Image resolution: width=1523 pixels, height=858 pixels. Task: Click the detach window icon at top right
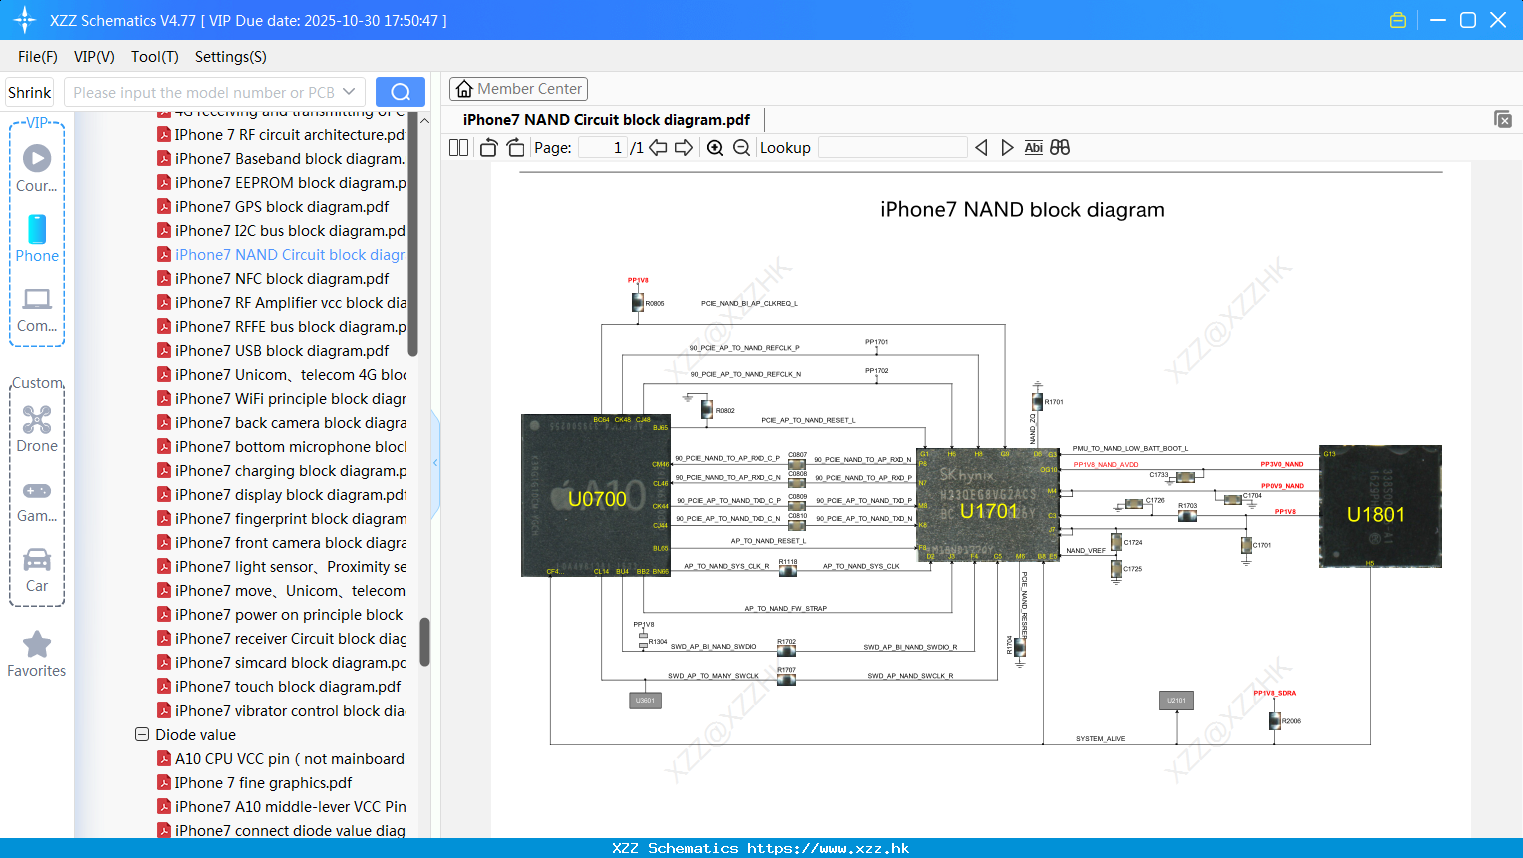1503,119
